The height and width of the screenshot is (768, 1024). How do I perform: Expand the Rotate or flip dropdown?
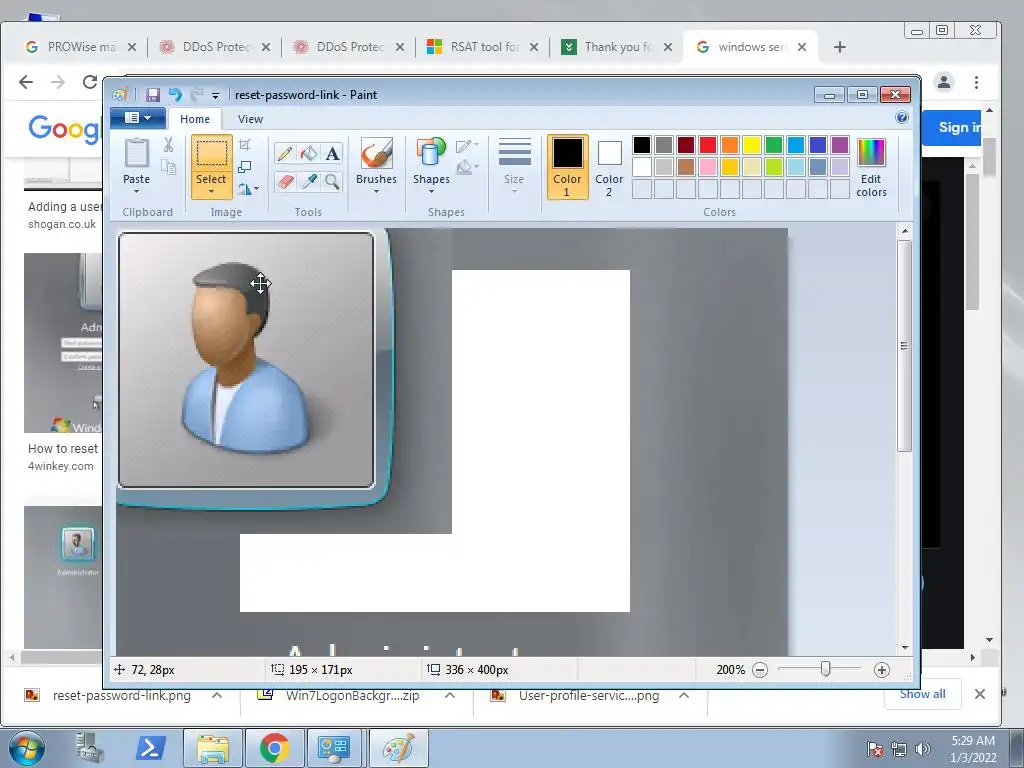tap(248, 189)
